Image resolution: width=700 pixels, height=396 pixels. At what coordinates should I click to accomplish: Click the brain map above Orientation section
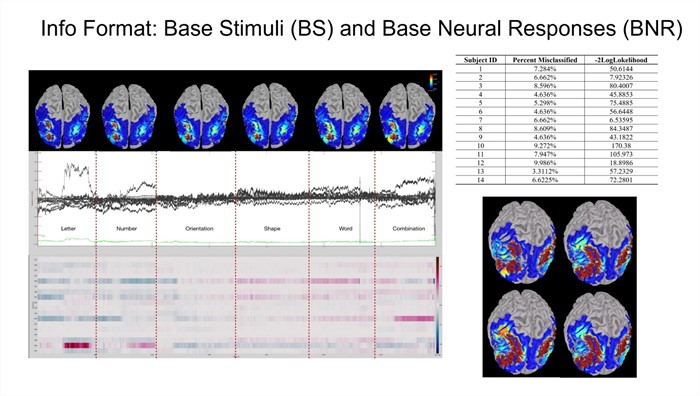coord(201,116)
